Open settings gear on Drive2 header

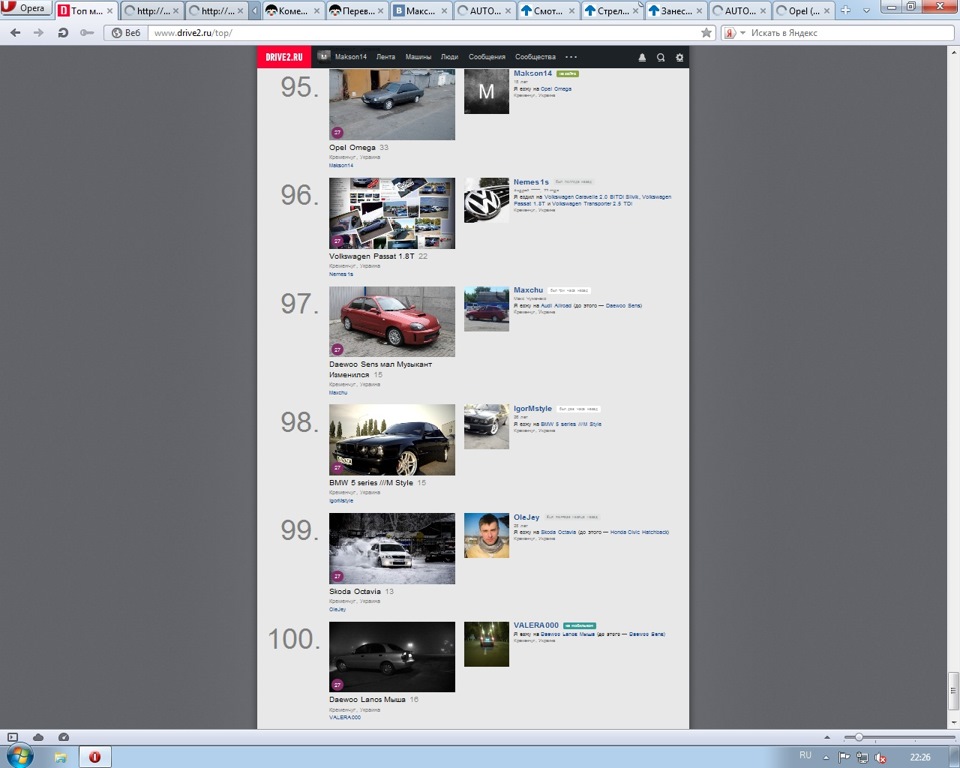[679, 58]
